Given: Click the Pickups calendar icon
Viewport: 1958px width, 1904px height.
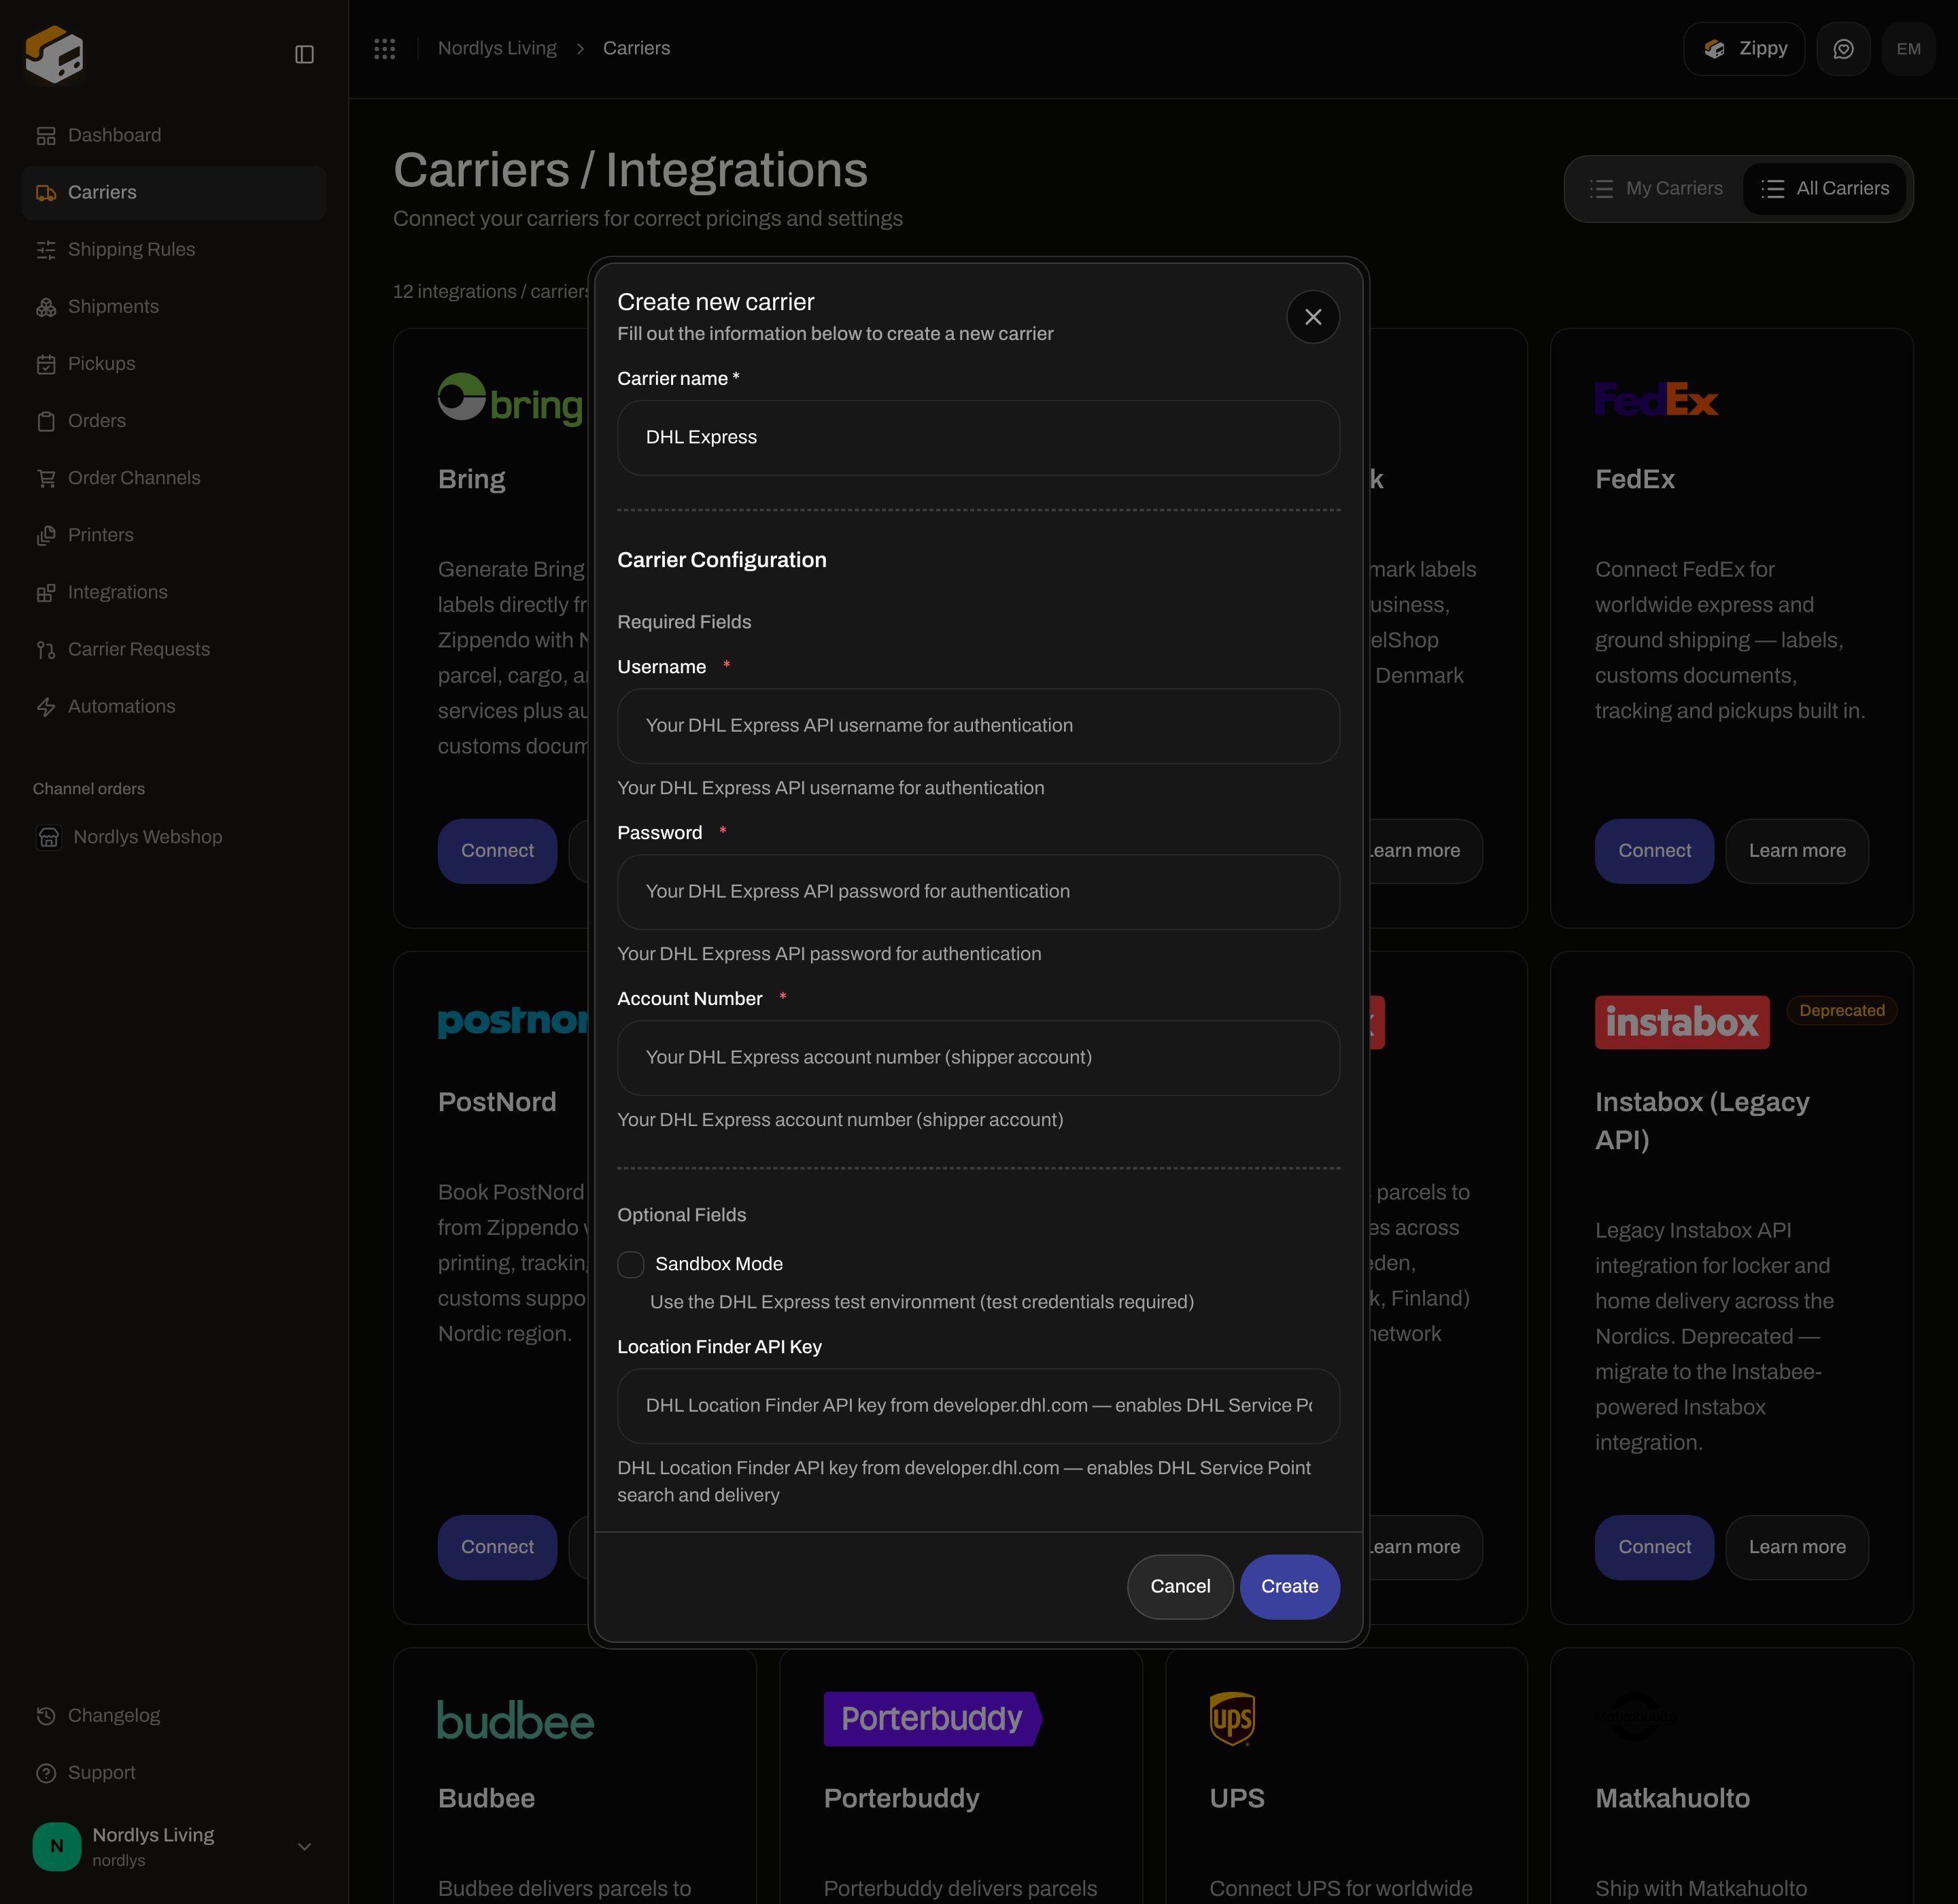Looking at the screenshot, I should point(46,364).
